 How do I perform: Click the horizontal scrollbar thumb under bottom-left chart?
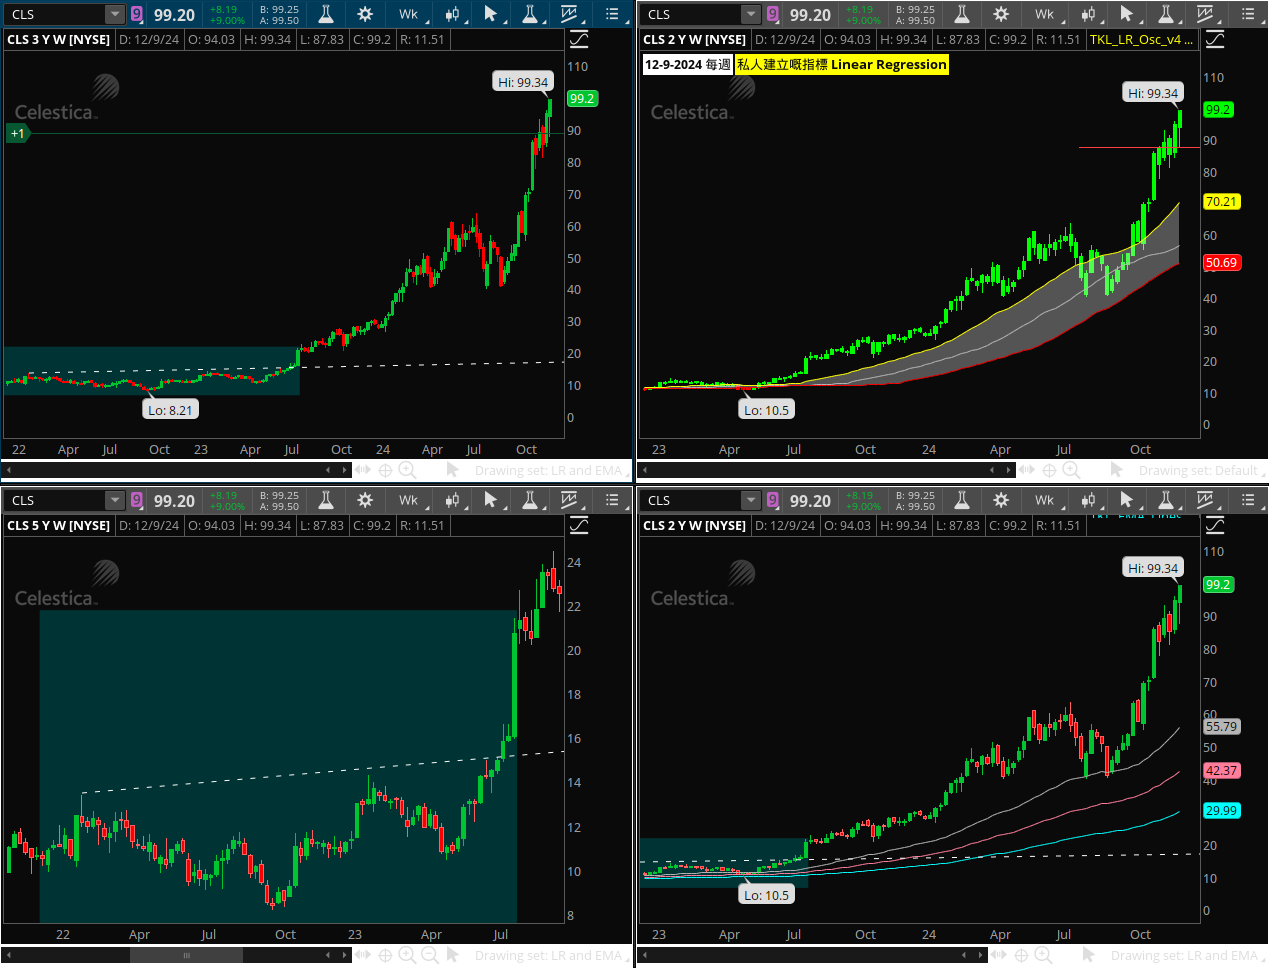[186, 955]
